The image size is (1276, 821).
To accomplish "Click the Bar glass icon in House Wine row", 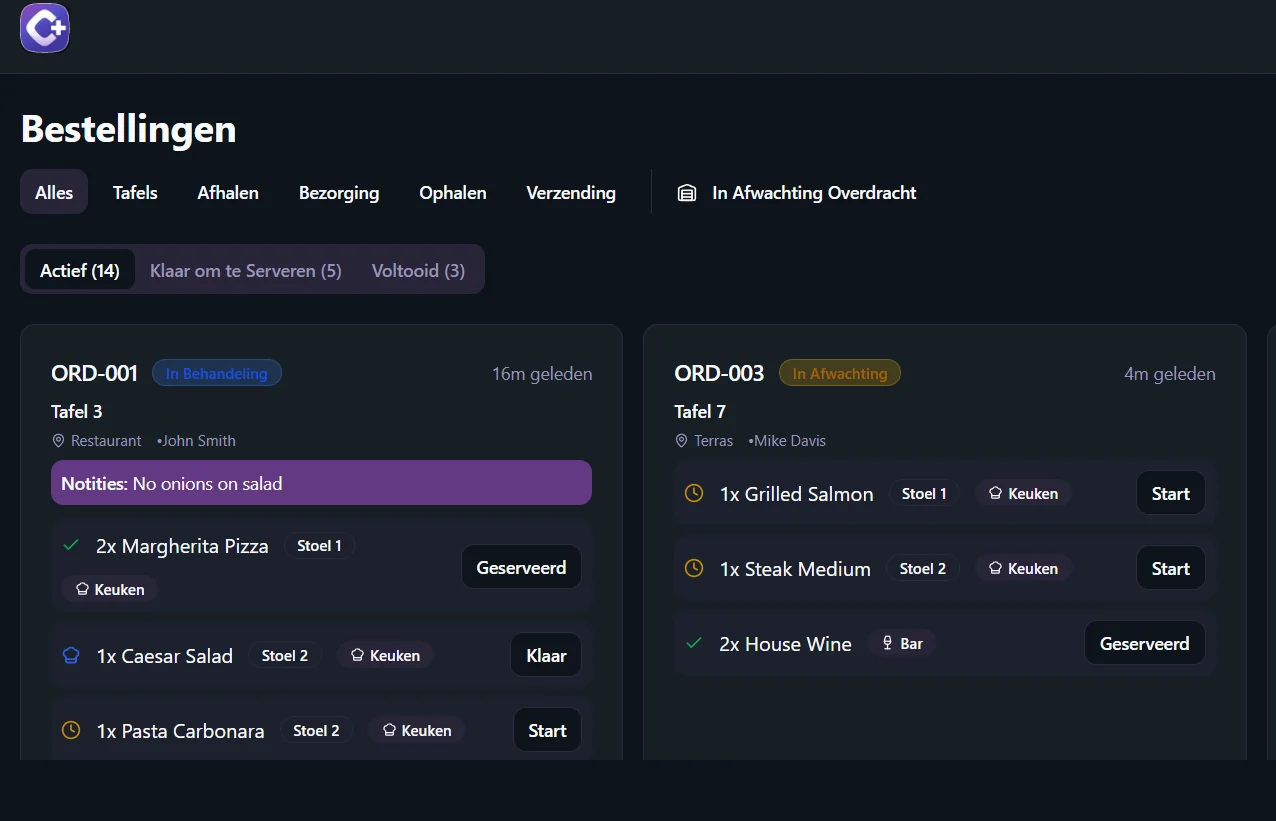I will point(887,643).
